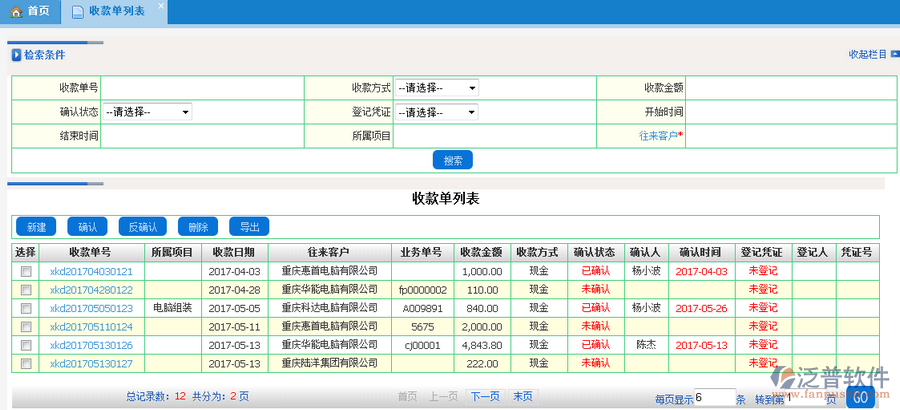Image resolution: width=900 pixels, height=410 pixels.
Task: Go to 下一页 in pagination
Action: point(485,396)
